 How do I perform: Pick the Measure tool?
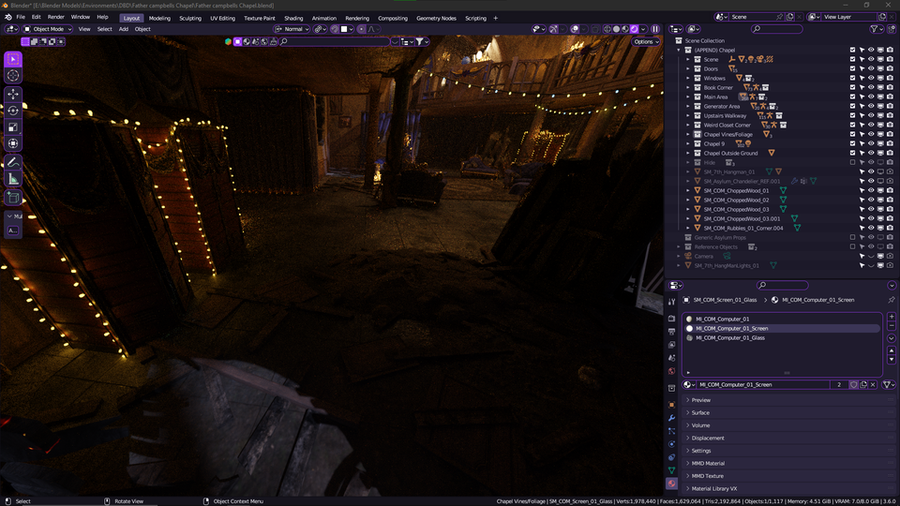point(13,180)
